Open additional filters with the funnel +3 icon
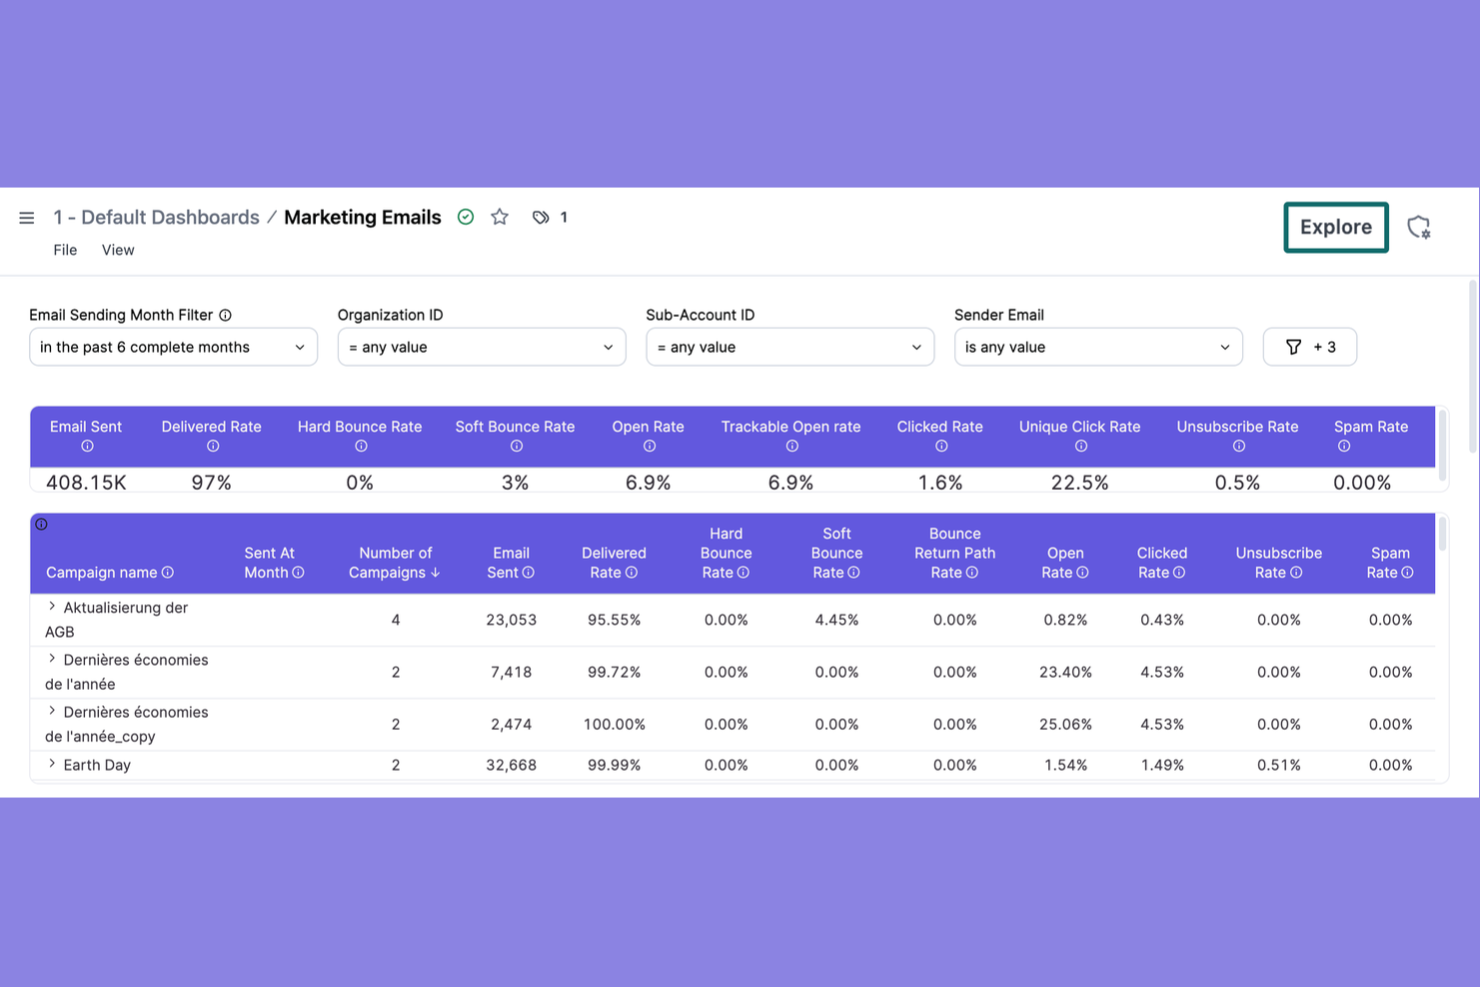 (1310, 347)
